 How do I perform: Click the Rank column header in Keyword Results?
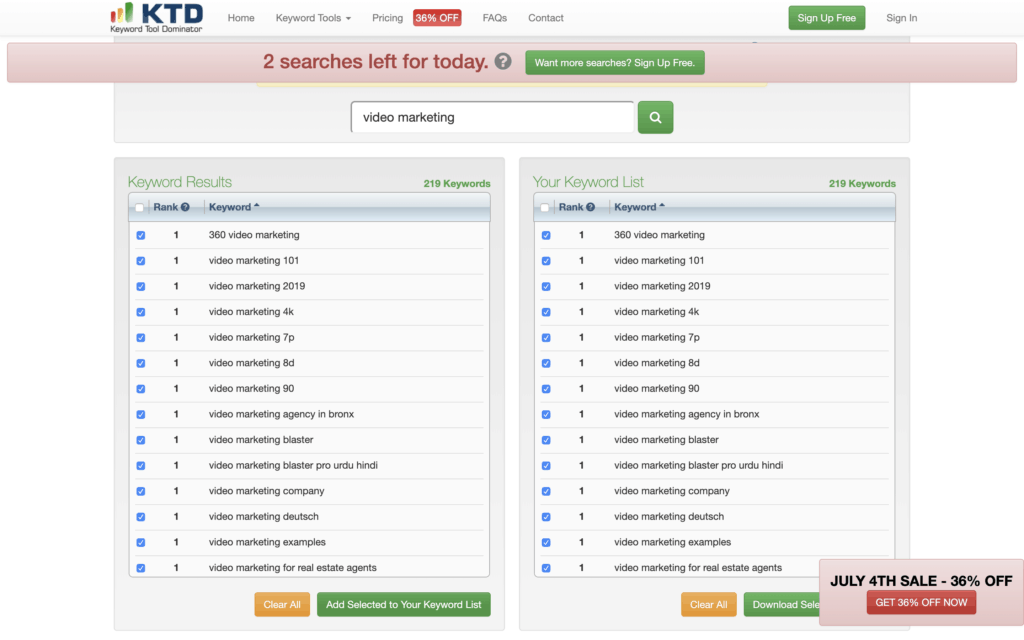pyautogui.click(x=166, y=207)
